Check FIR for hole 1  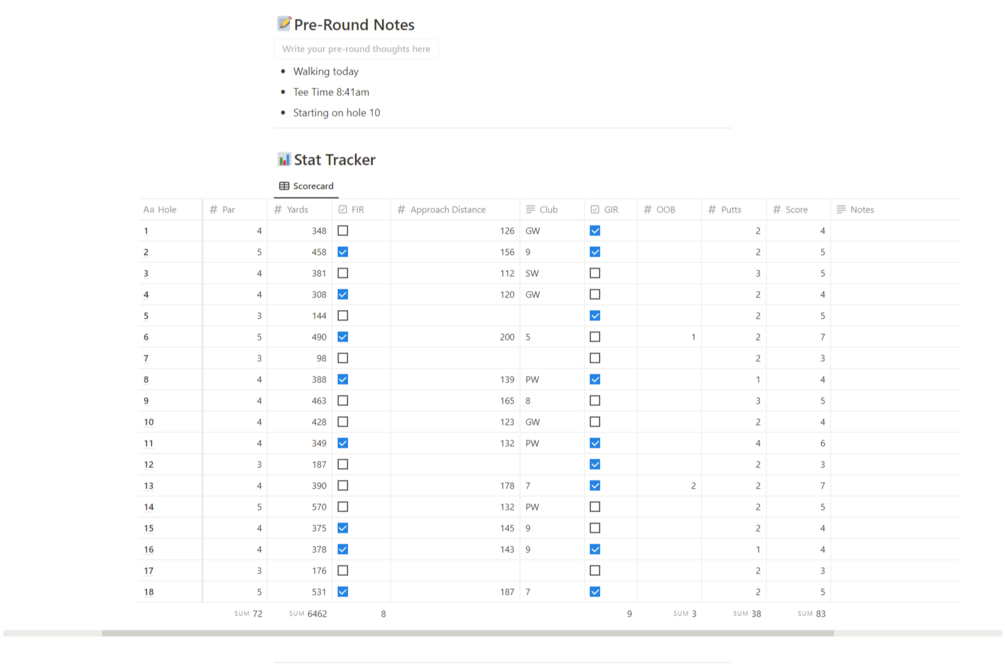click(343, 230)
